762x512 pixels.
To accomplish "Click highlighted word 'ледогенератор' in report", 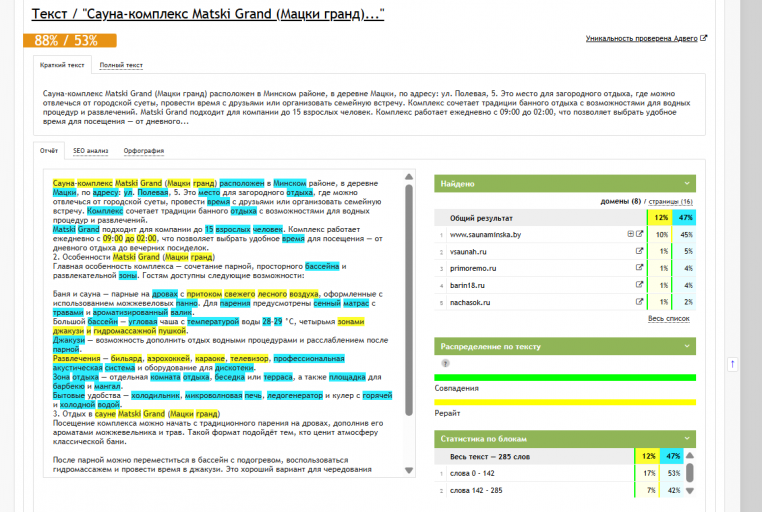I will 294,395.
